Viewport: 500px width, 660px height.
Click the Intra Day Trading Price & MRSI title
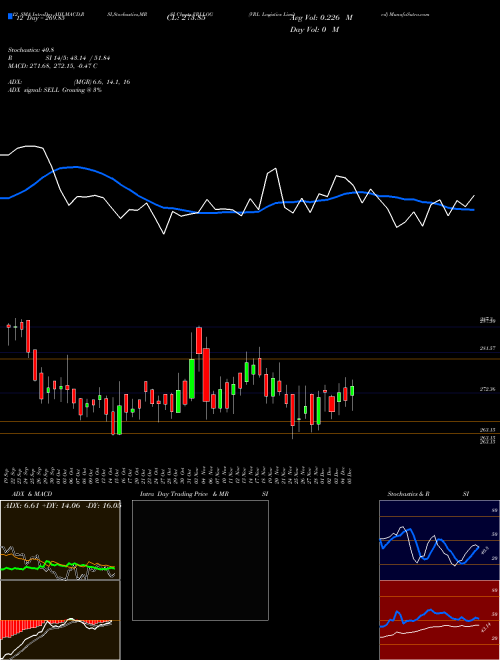[x=204, y=494]
